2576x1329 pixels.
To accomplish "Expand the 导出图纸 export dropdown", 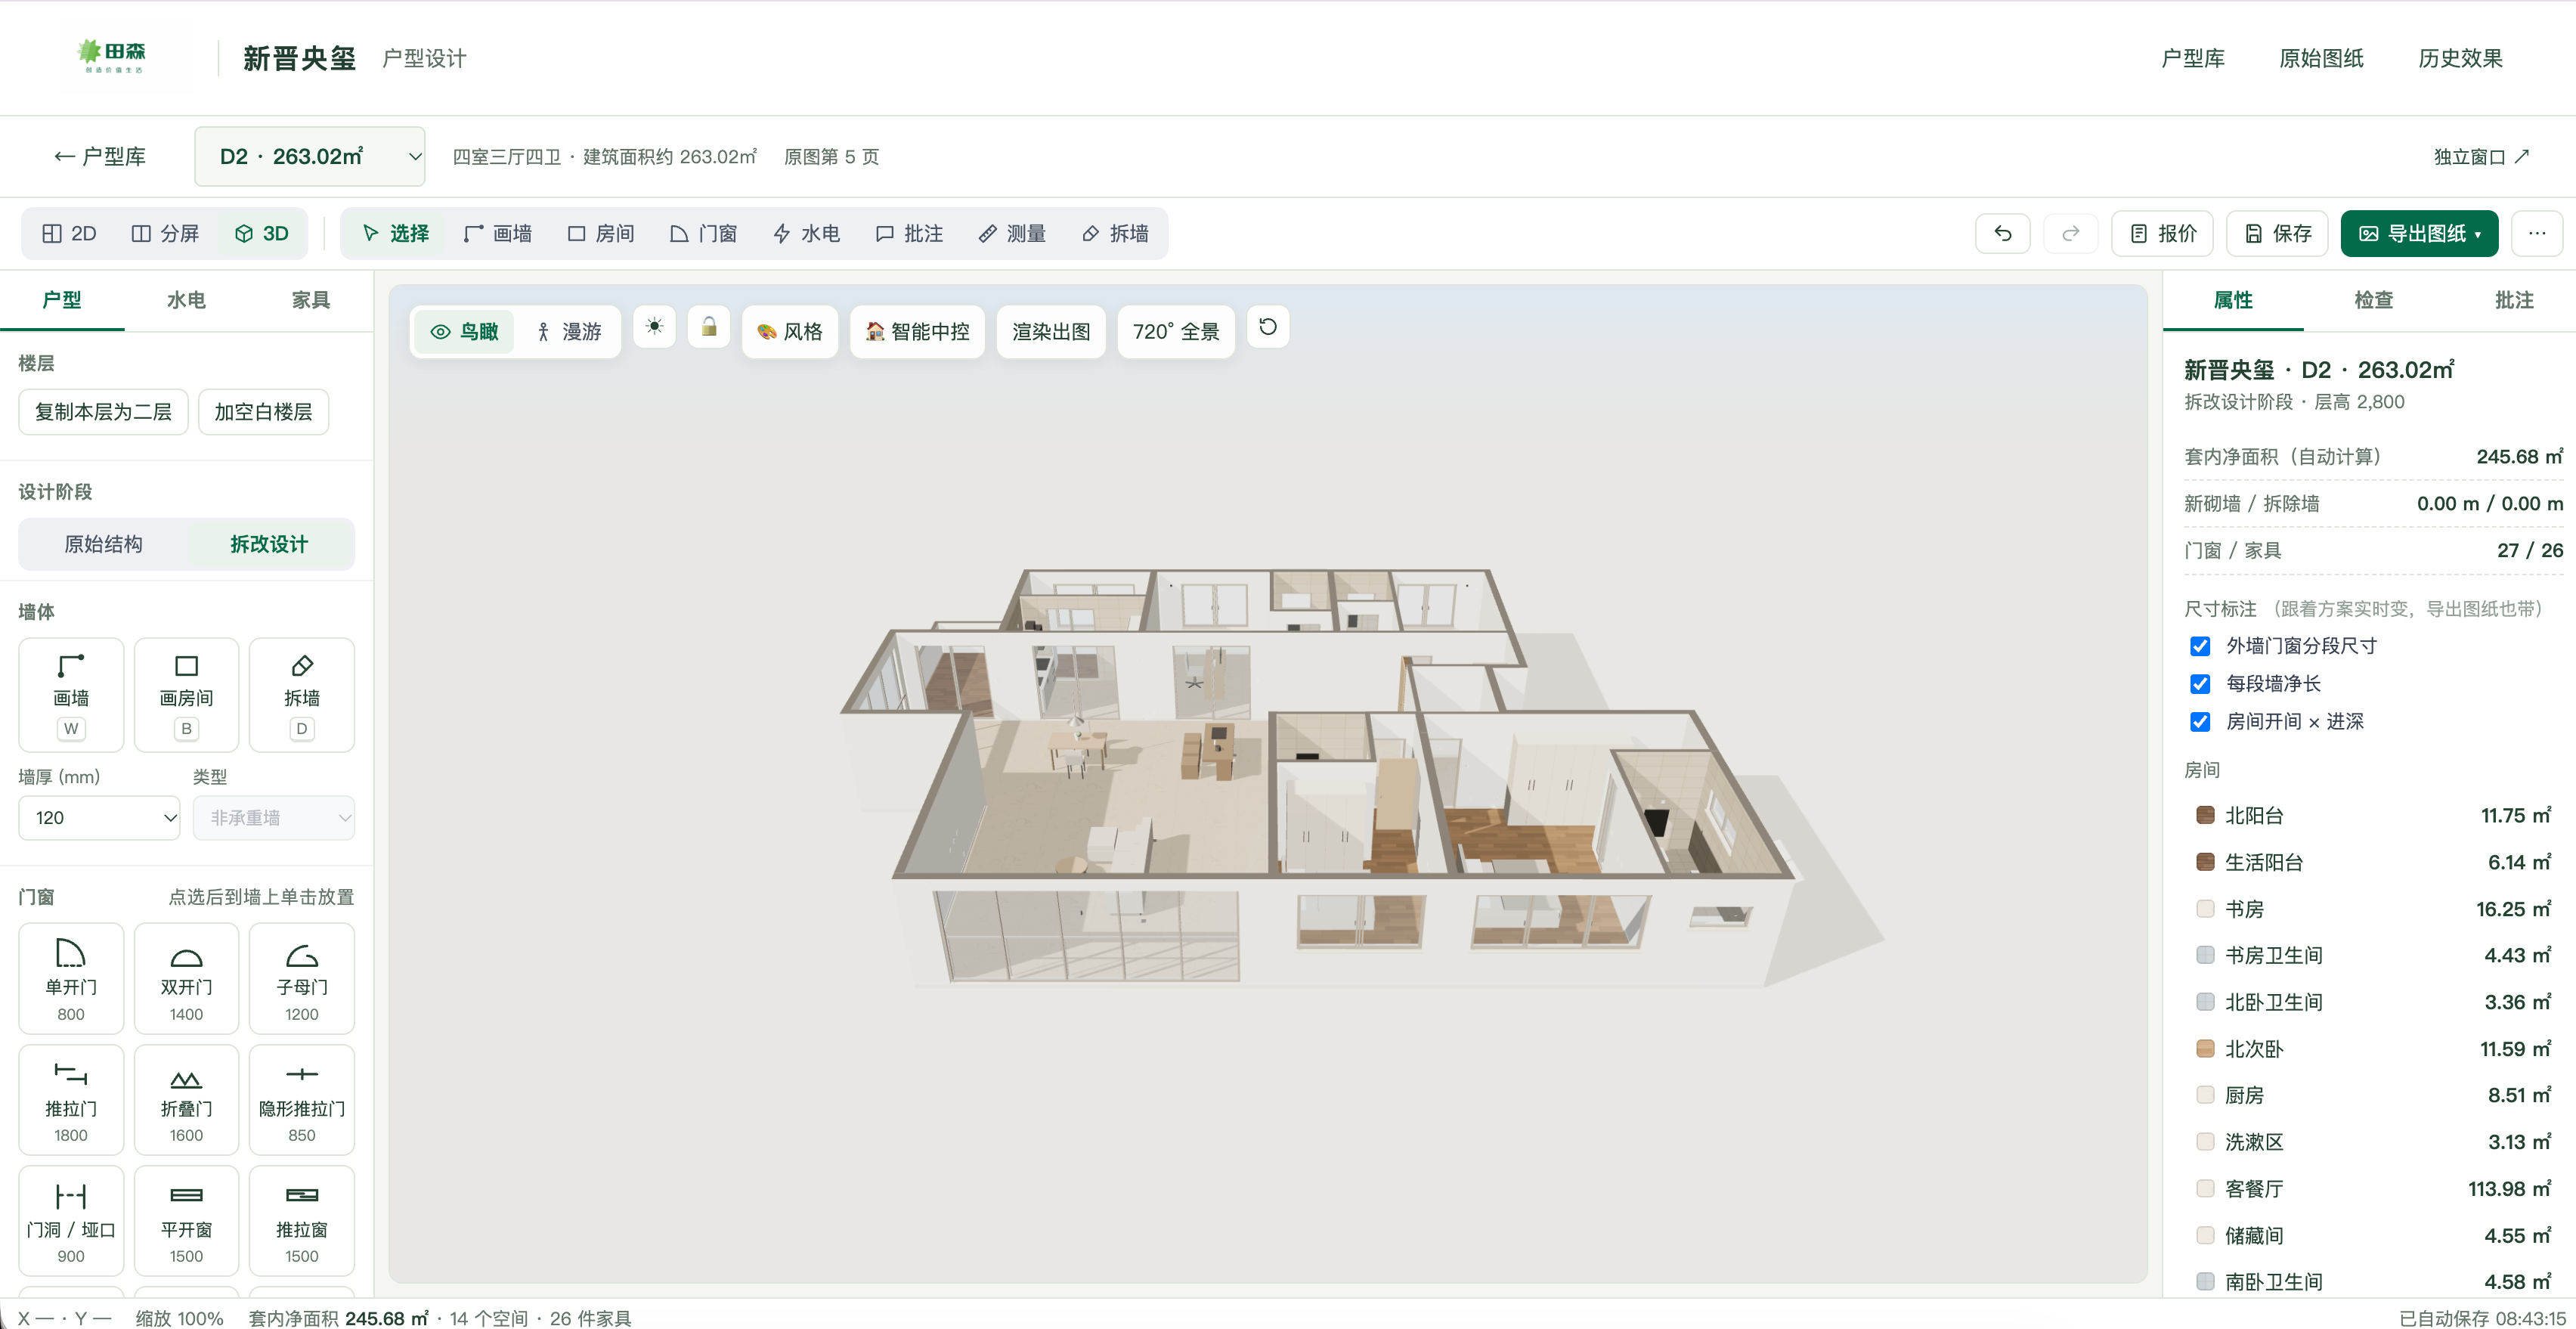I will point(2419,233).
